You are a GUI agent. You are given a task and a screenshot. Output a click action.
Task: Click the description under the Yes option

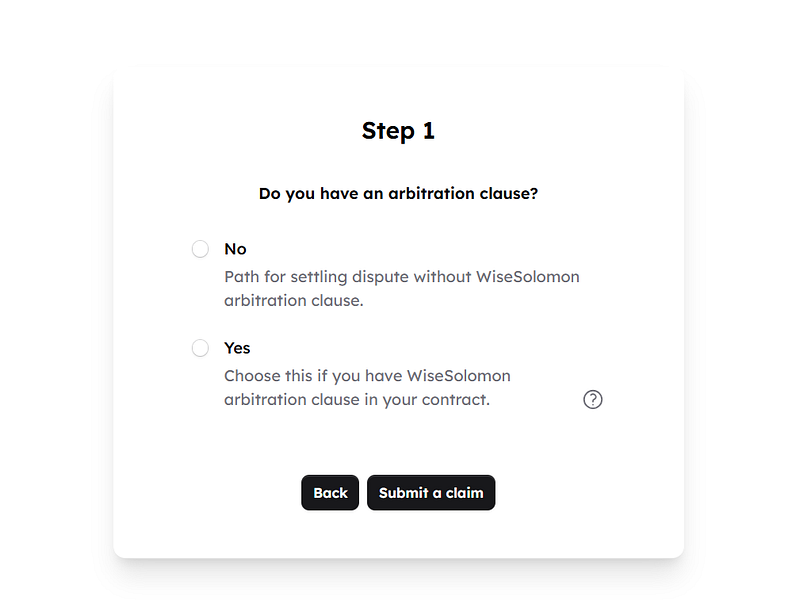tap(366, 387)
